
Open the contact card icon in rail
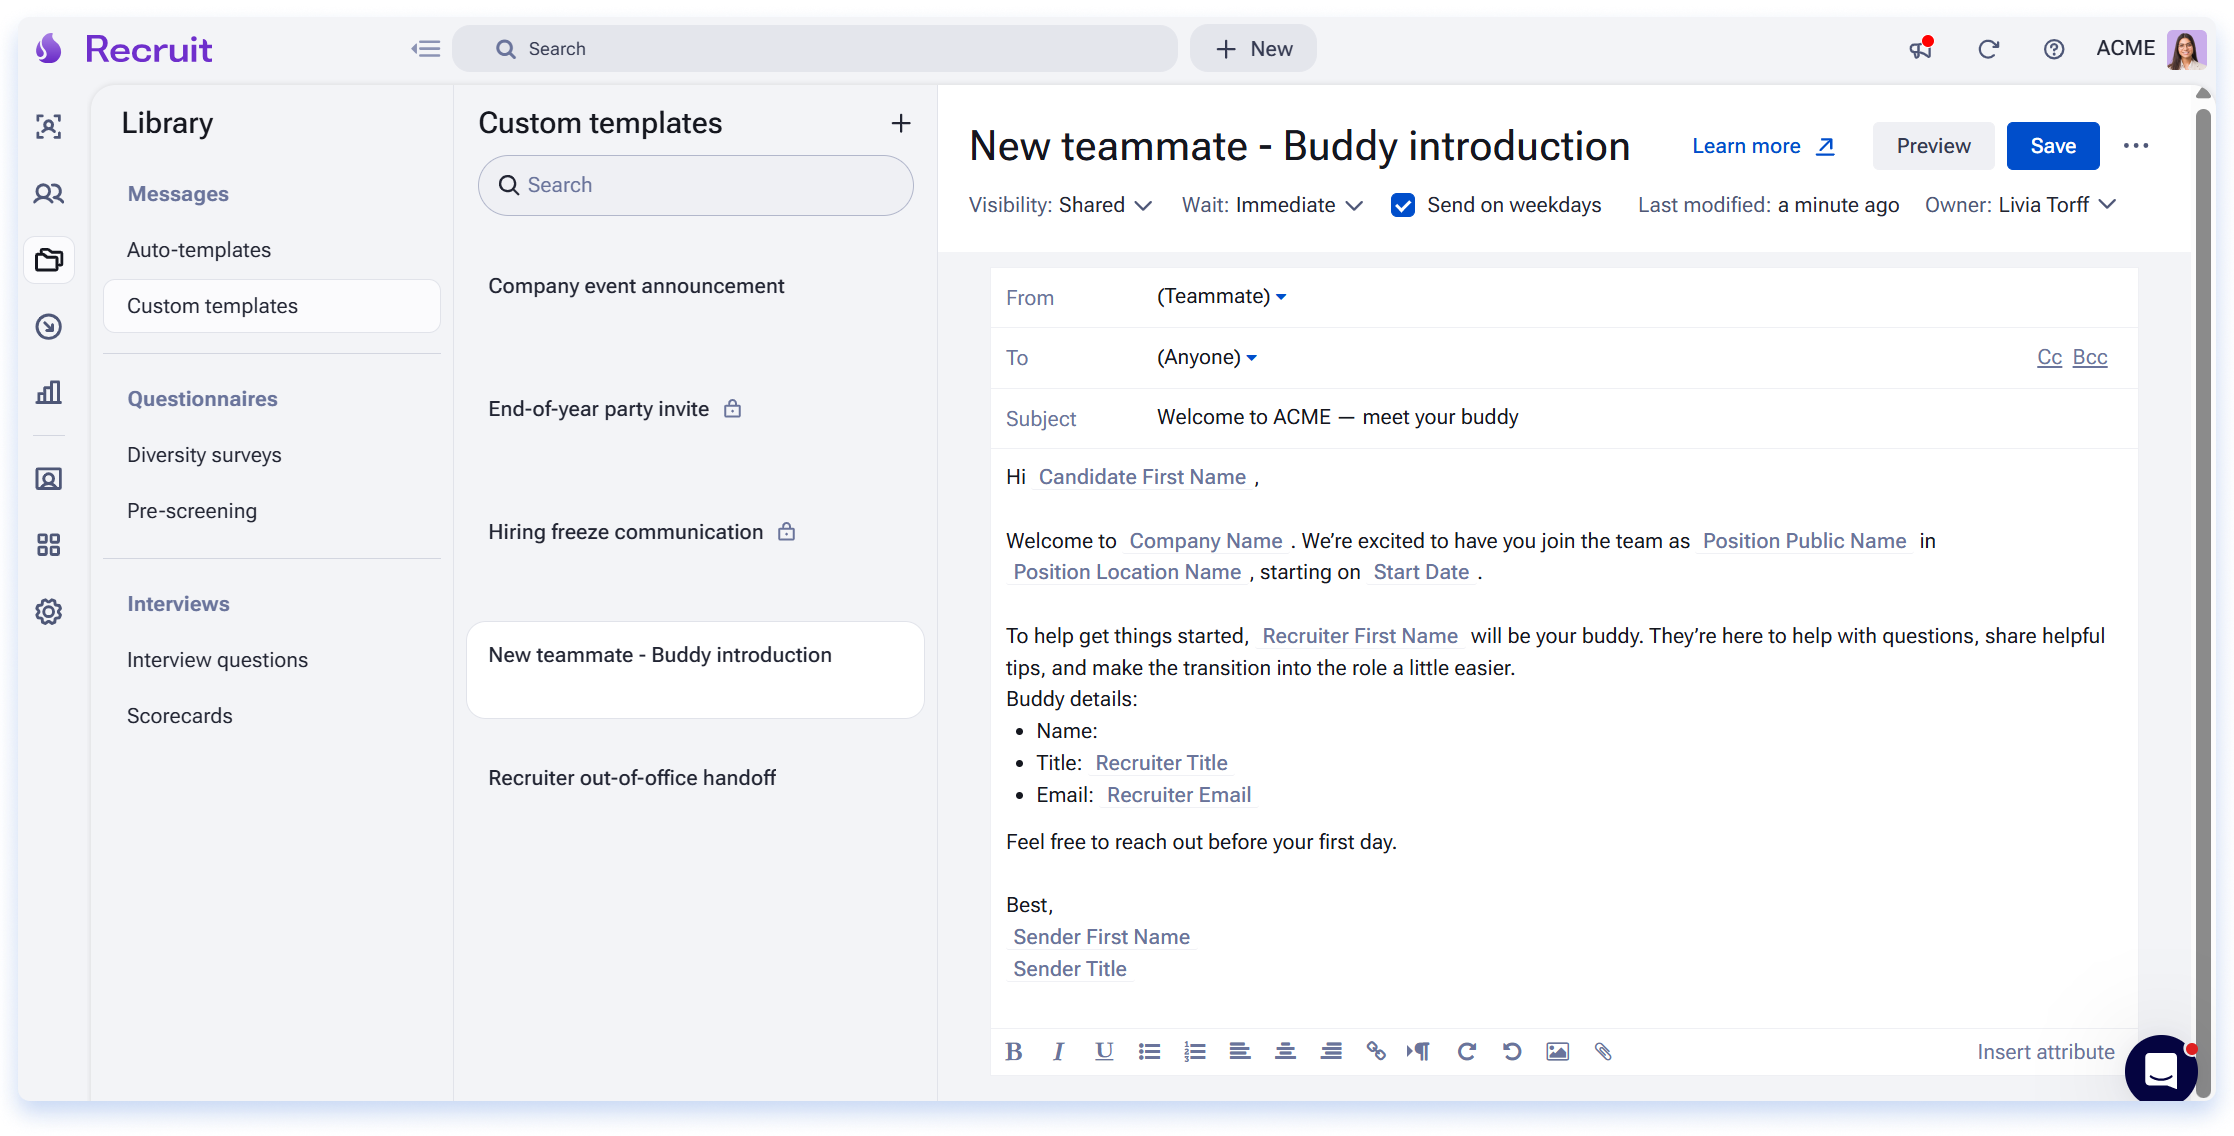click(x=49, y=479)
